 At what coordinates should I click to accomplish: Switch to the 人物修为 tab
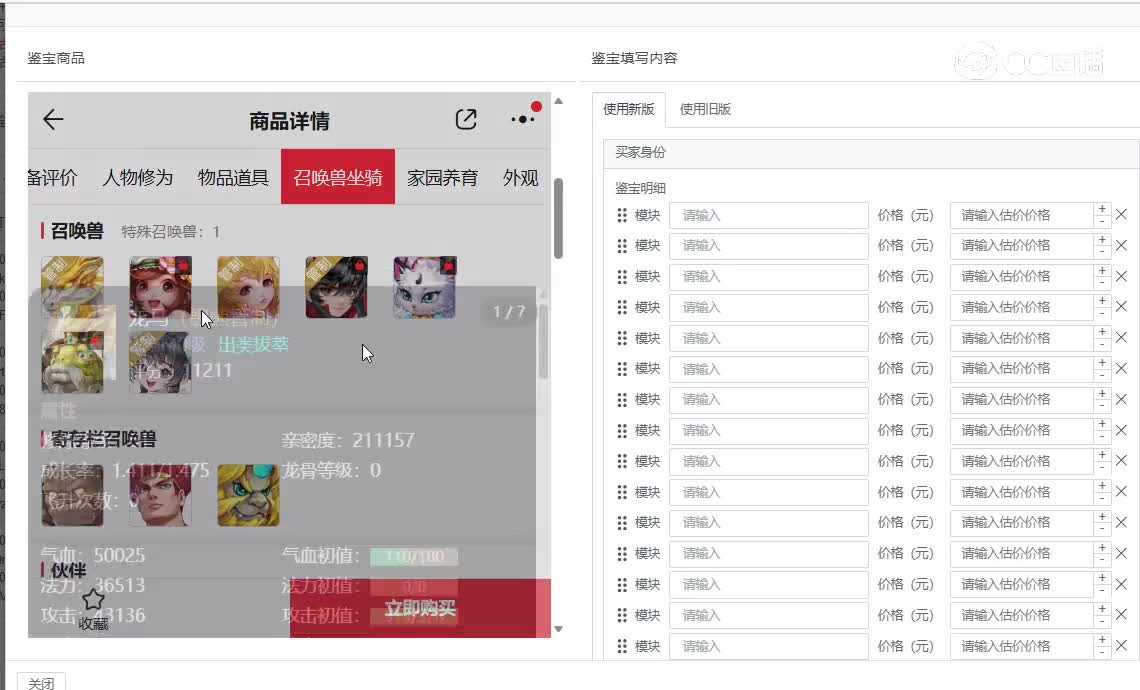pos(137,177)
